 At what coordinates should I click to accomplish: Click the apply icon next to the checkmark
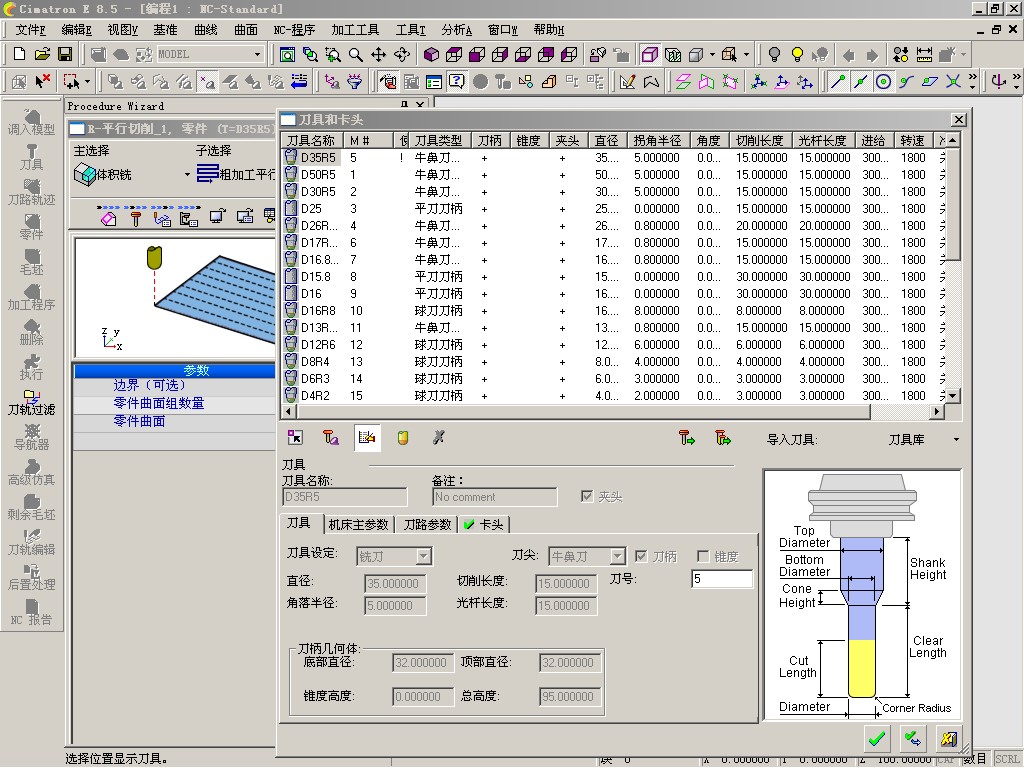tap(912, 739)
